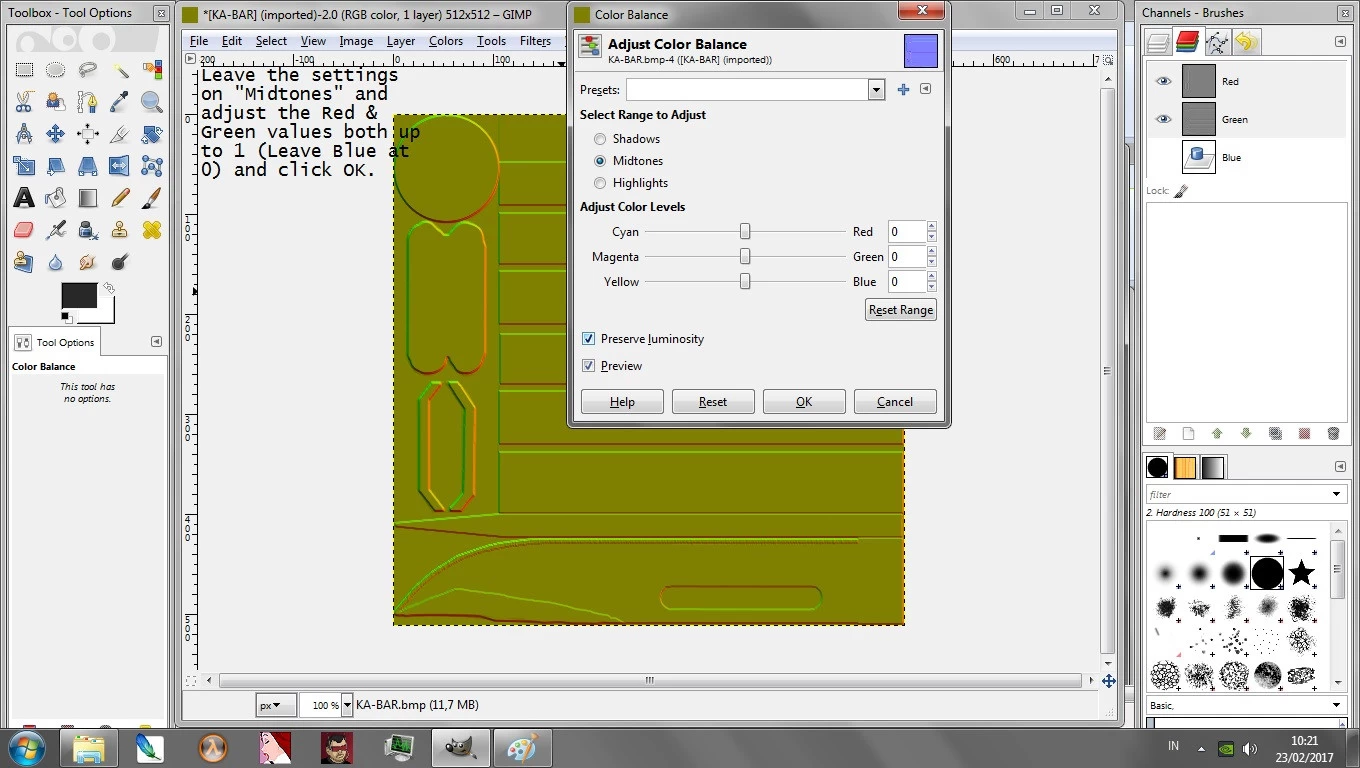Select the Heal bandage tool
1360x768 pixels.
pyautogui.click(x=152, y=230)
